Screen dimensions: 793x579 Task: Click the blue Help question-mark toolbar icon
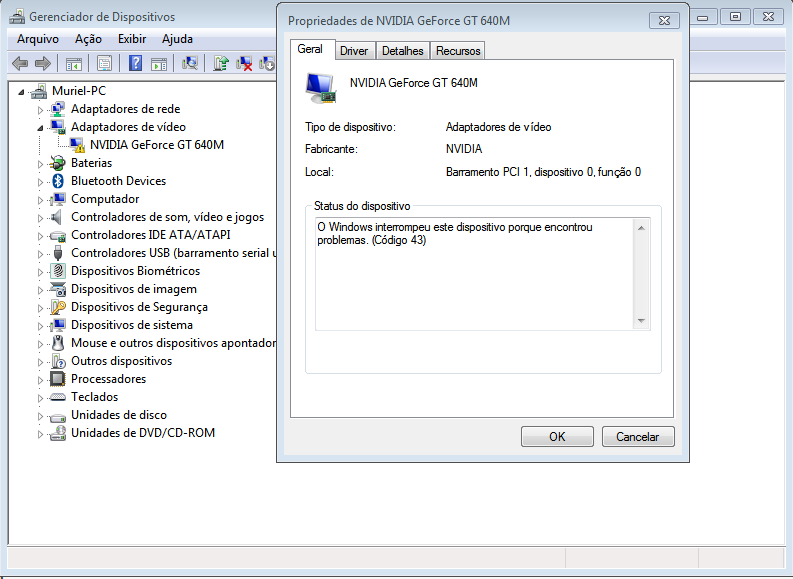click(x=135, y=63)
